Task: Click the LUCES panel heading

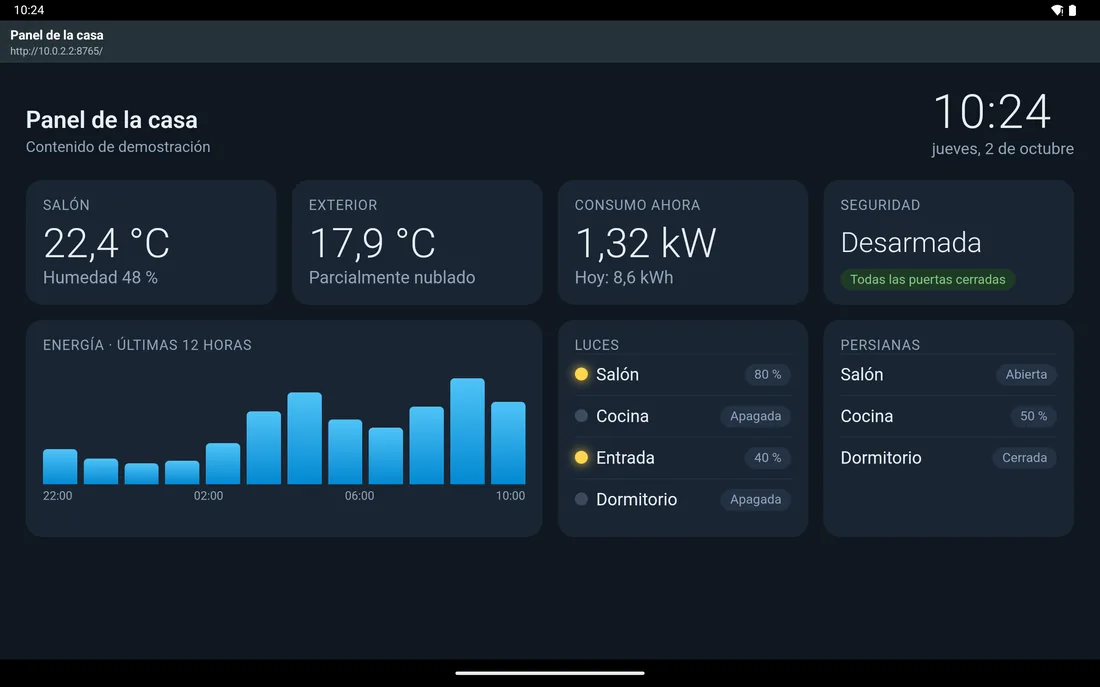Action: [596, 345]
